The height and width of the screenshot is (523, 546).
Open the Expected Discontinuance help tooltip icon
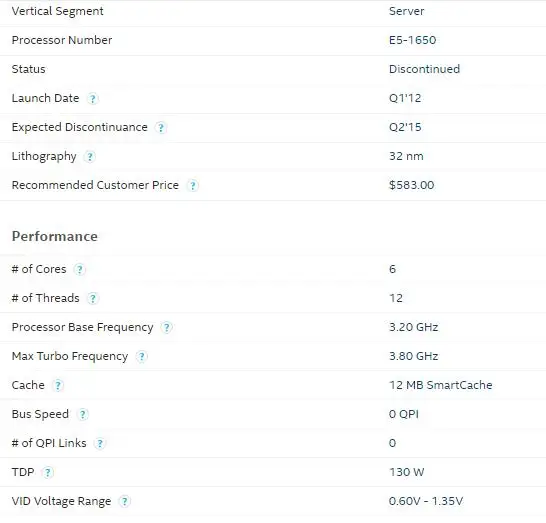[161, 128]
